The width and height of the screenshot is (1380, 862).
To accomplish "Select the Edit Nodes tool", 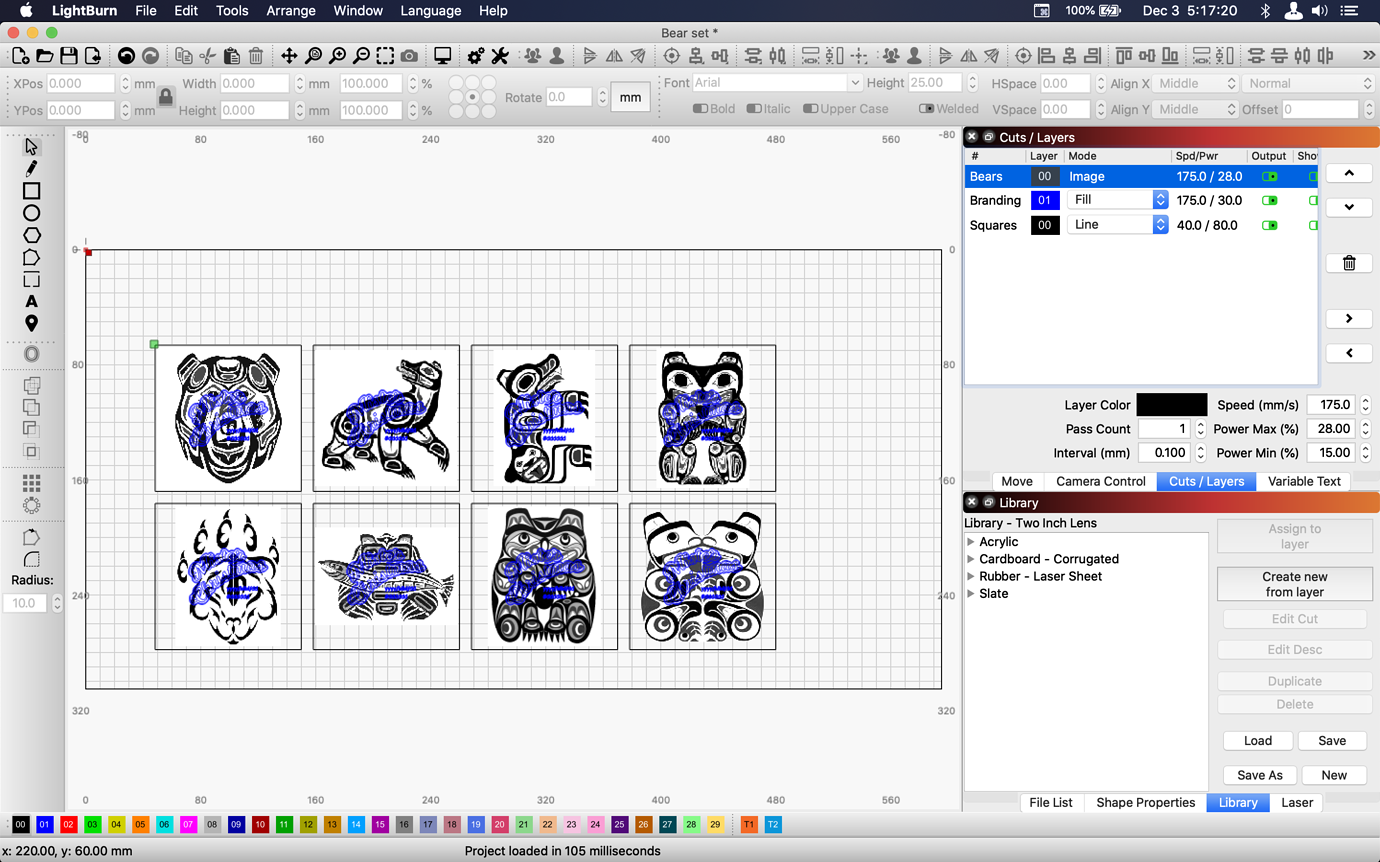I will click(31, 257).
